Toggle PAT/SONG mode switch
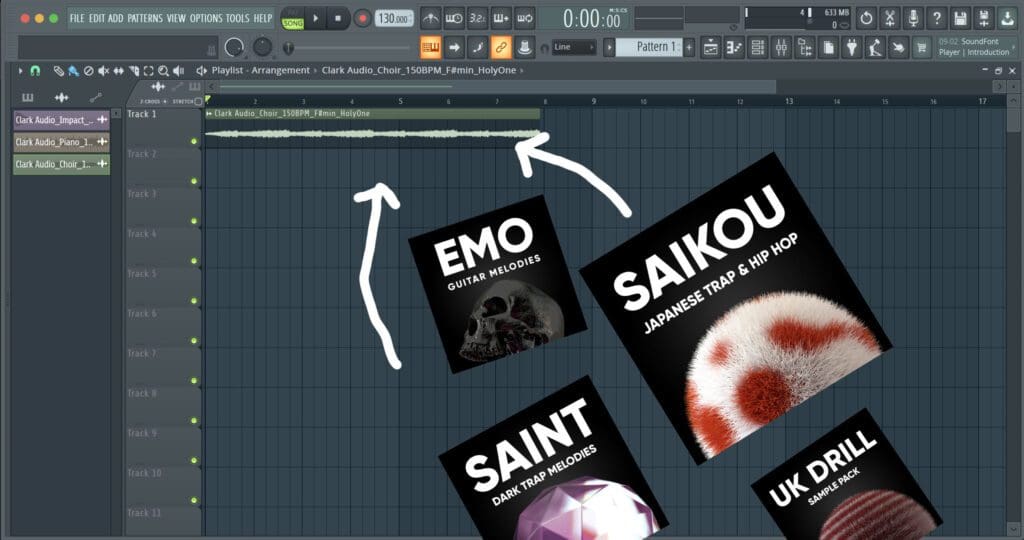Screen dimensions: 1024x540 pos(293,18)
